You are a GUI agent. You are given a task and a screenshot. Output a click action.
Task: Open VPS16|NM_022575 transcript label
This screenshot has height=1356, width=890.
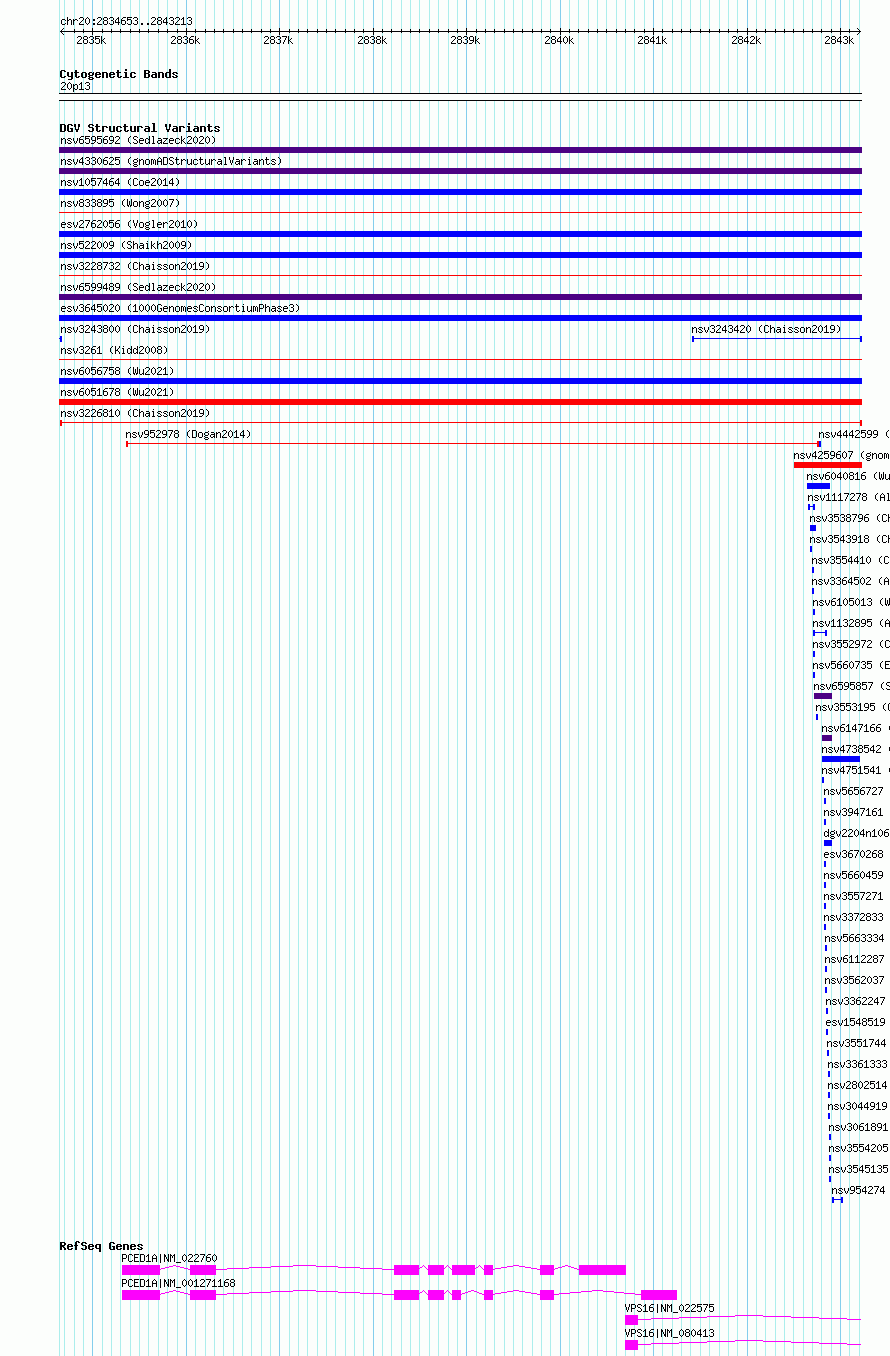click(x=670, y=1308)
